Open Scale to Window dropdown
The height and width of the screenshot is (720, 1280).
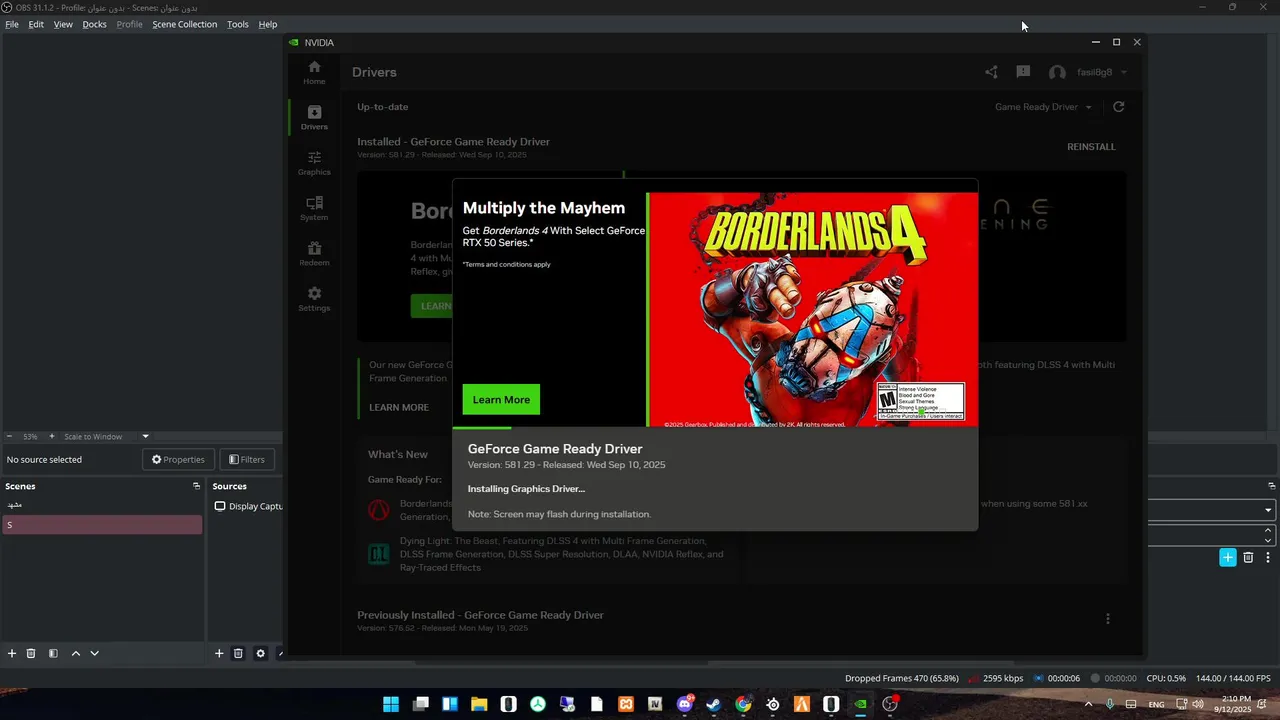point(106,436)
